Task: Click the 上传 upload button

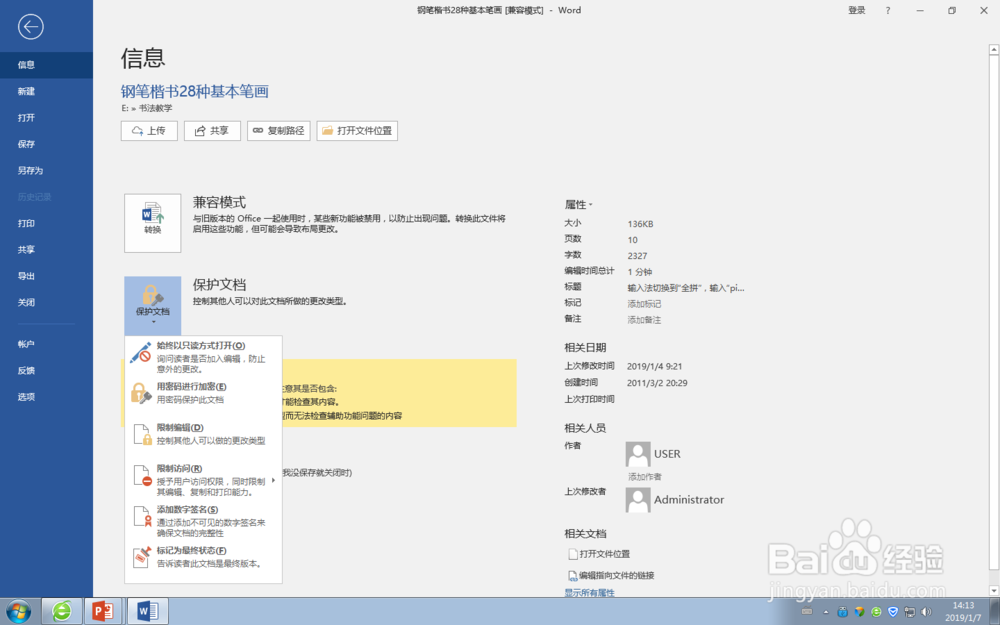Action: [x=149, y=131]
